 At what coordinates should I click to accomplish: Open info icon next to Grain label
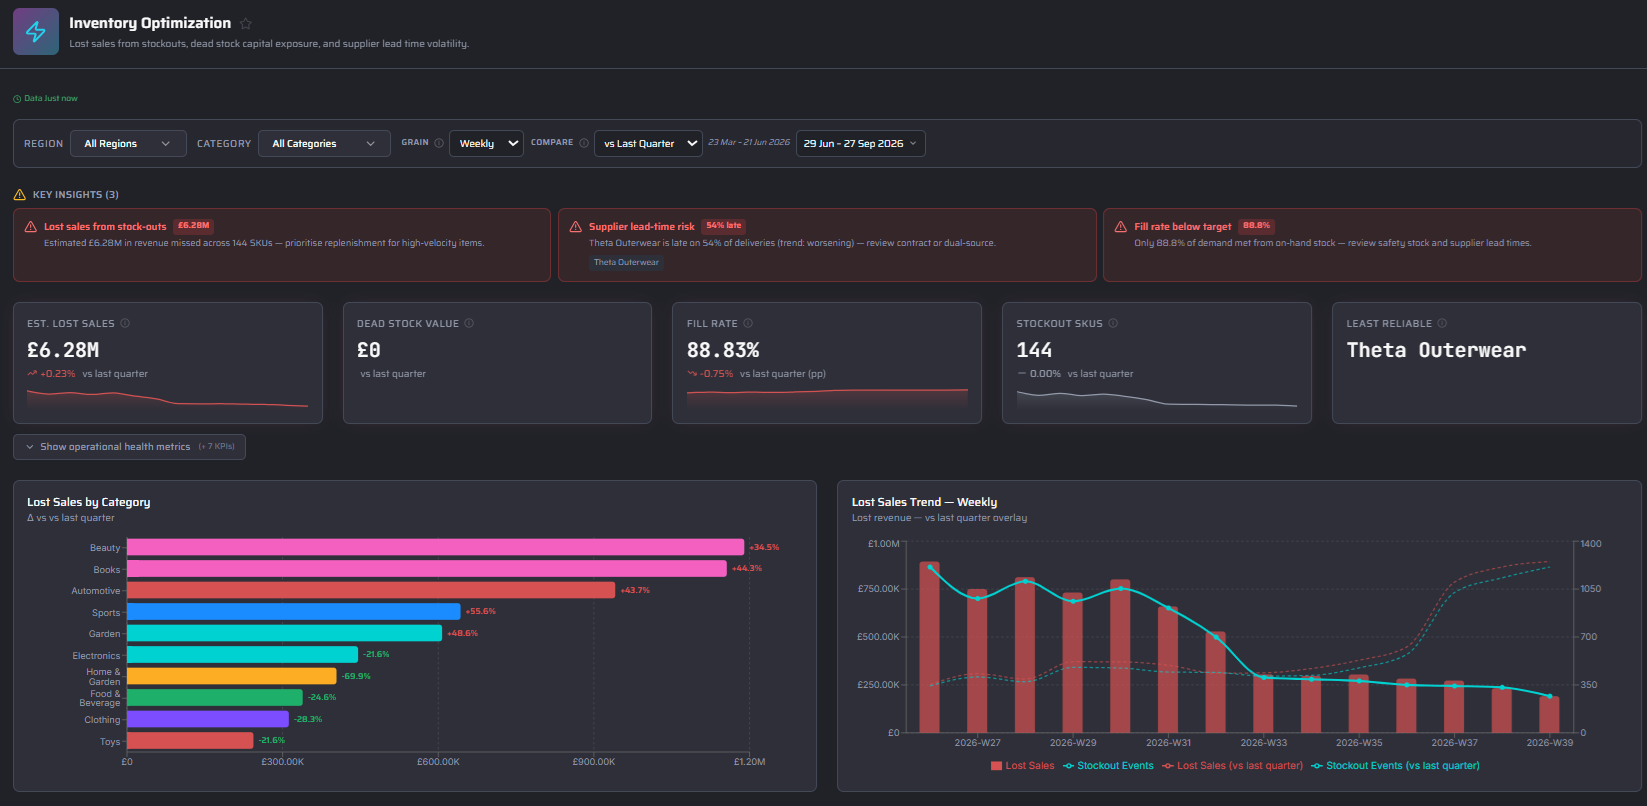pos(439,143)
